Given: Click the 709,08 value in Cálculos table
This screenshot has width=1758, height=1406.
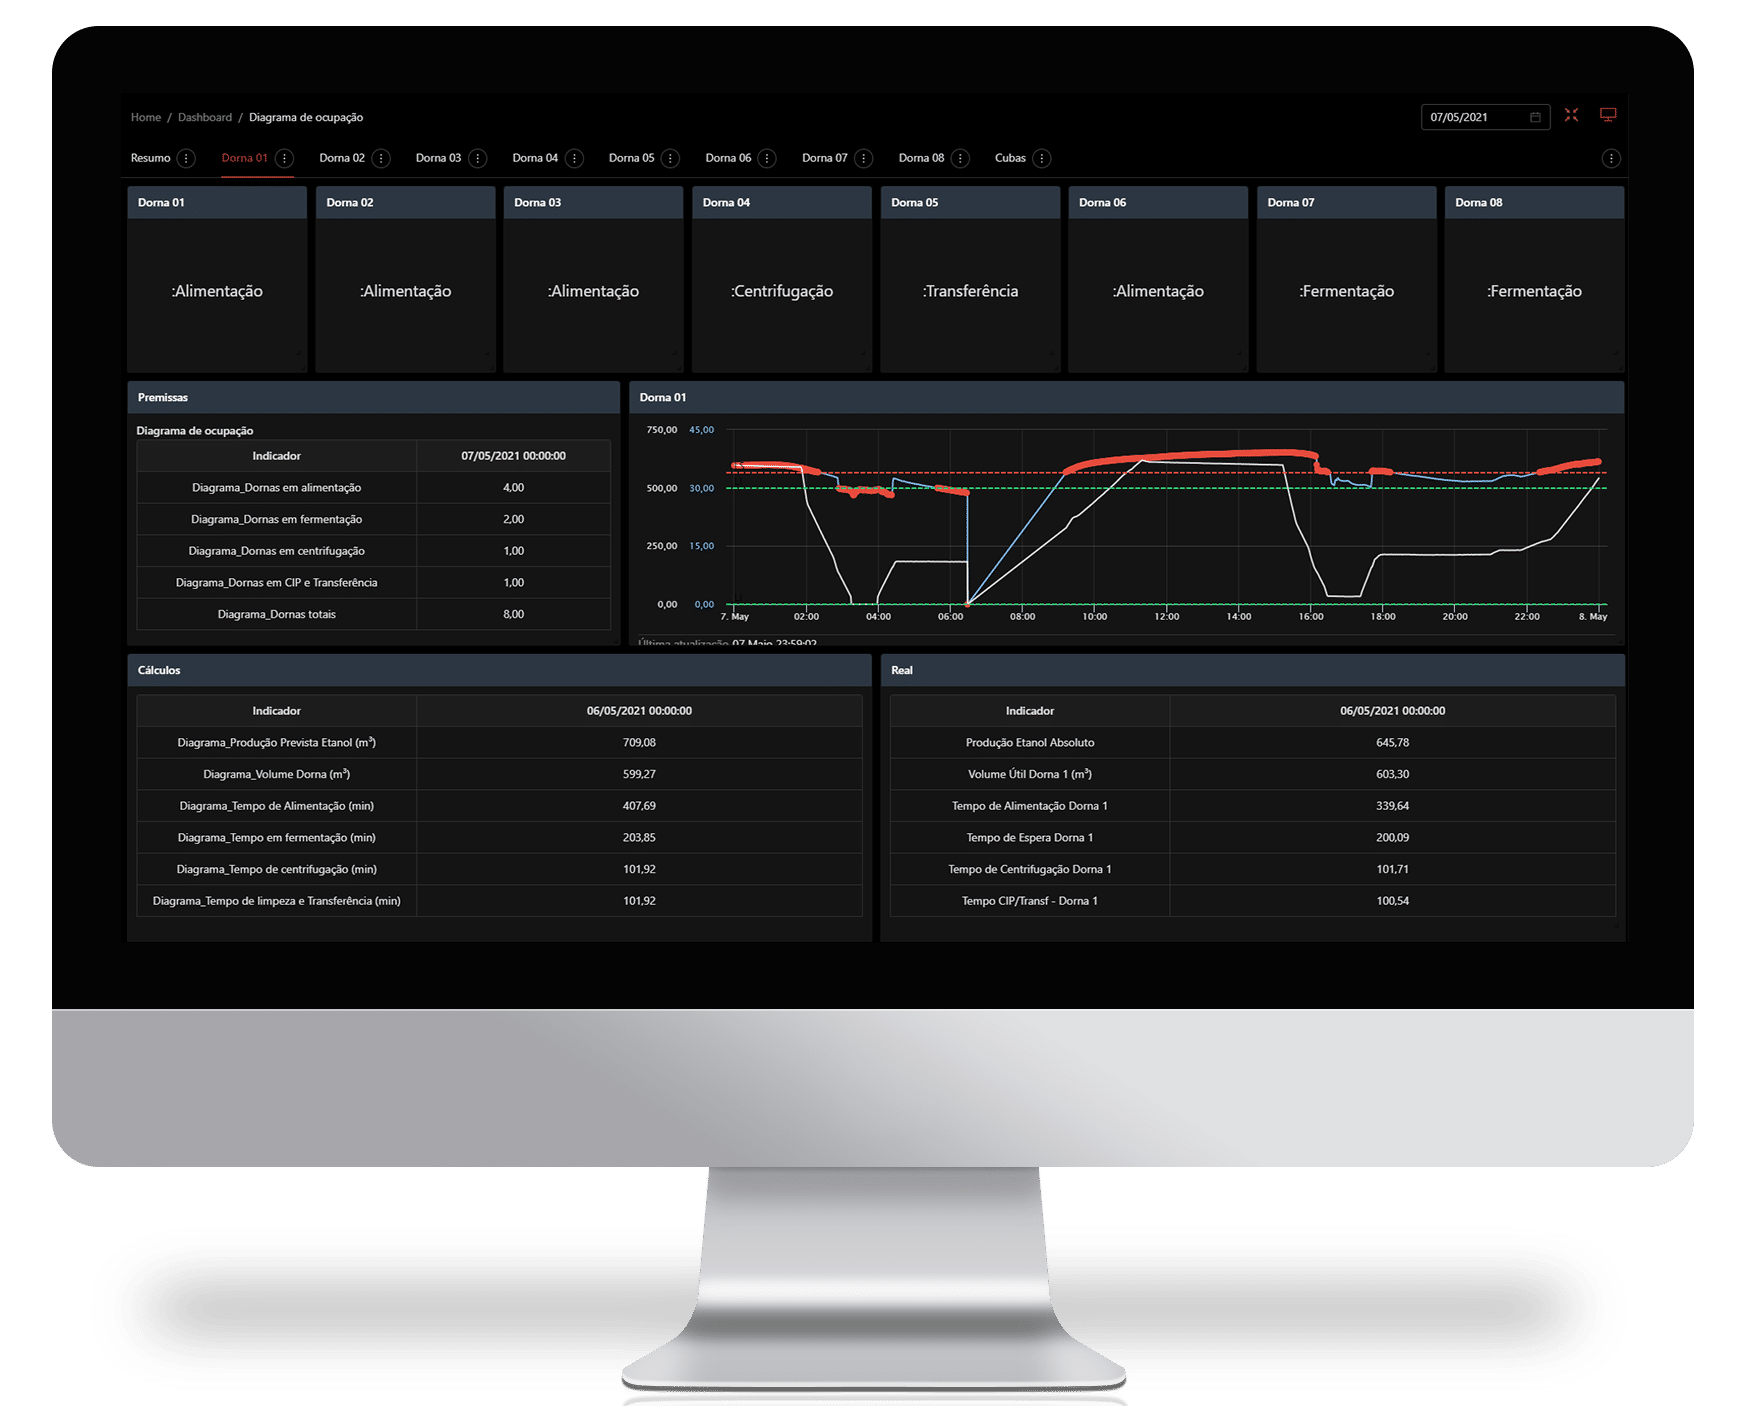Looking at the screenshot, I should point(639,742).
